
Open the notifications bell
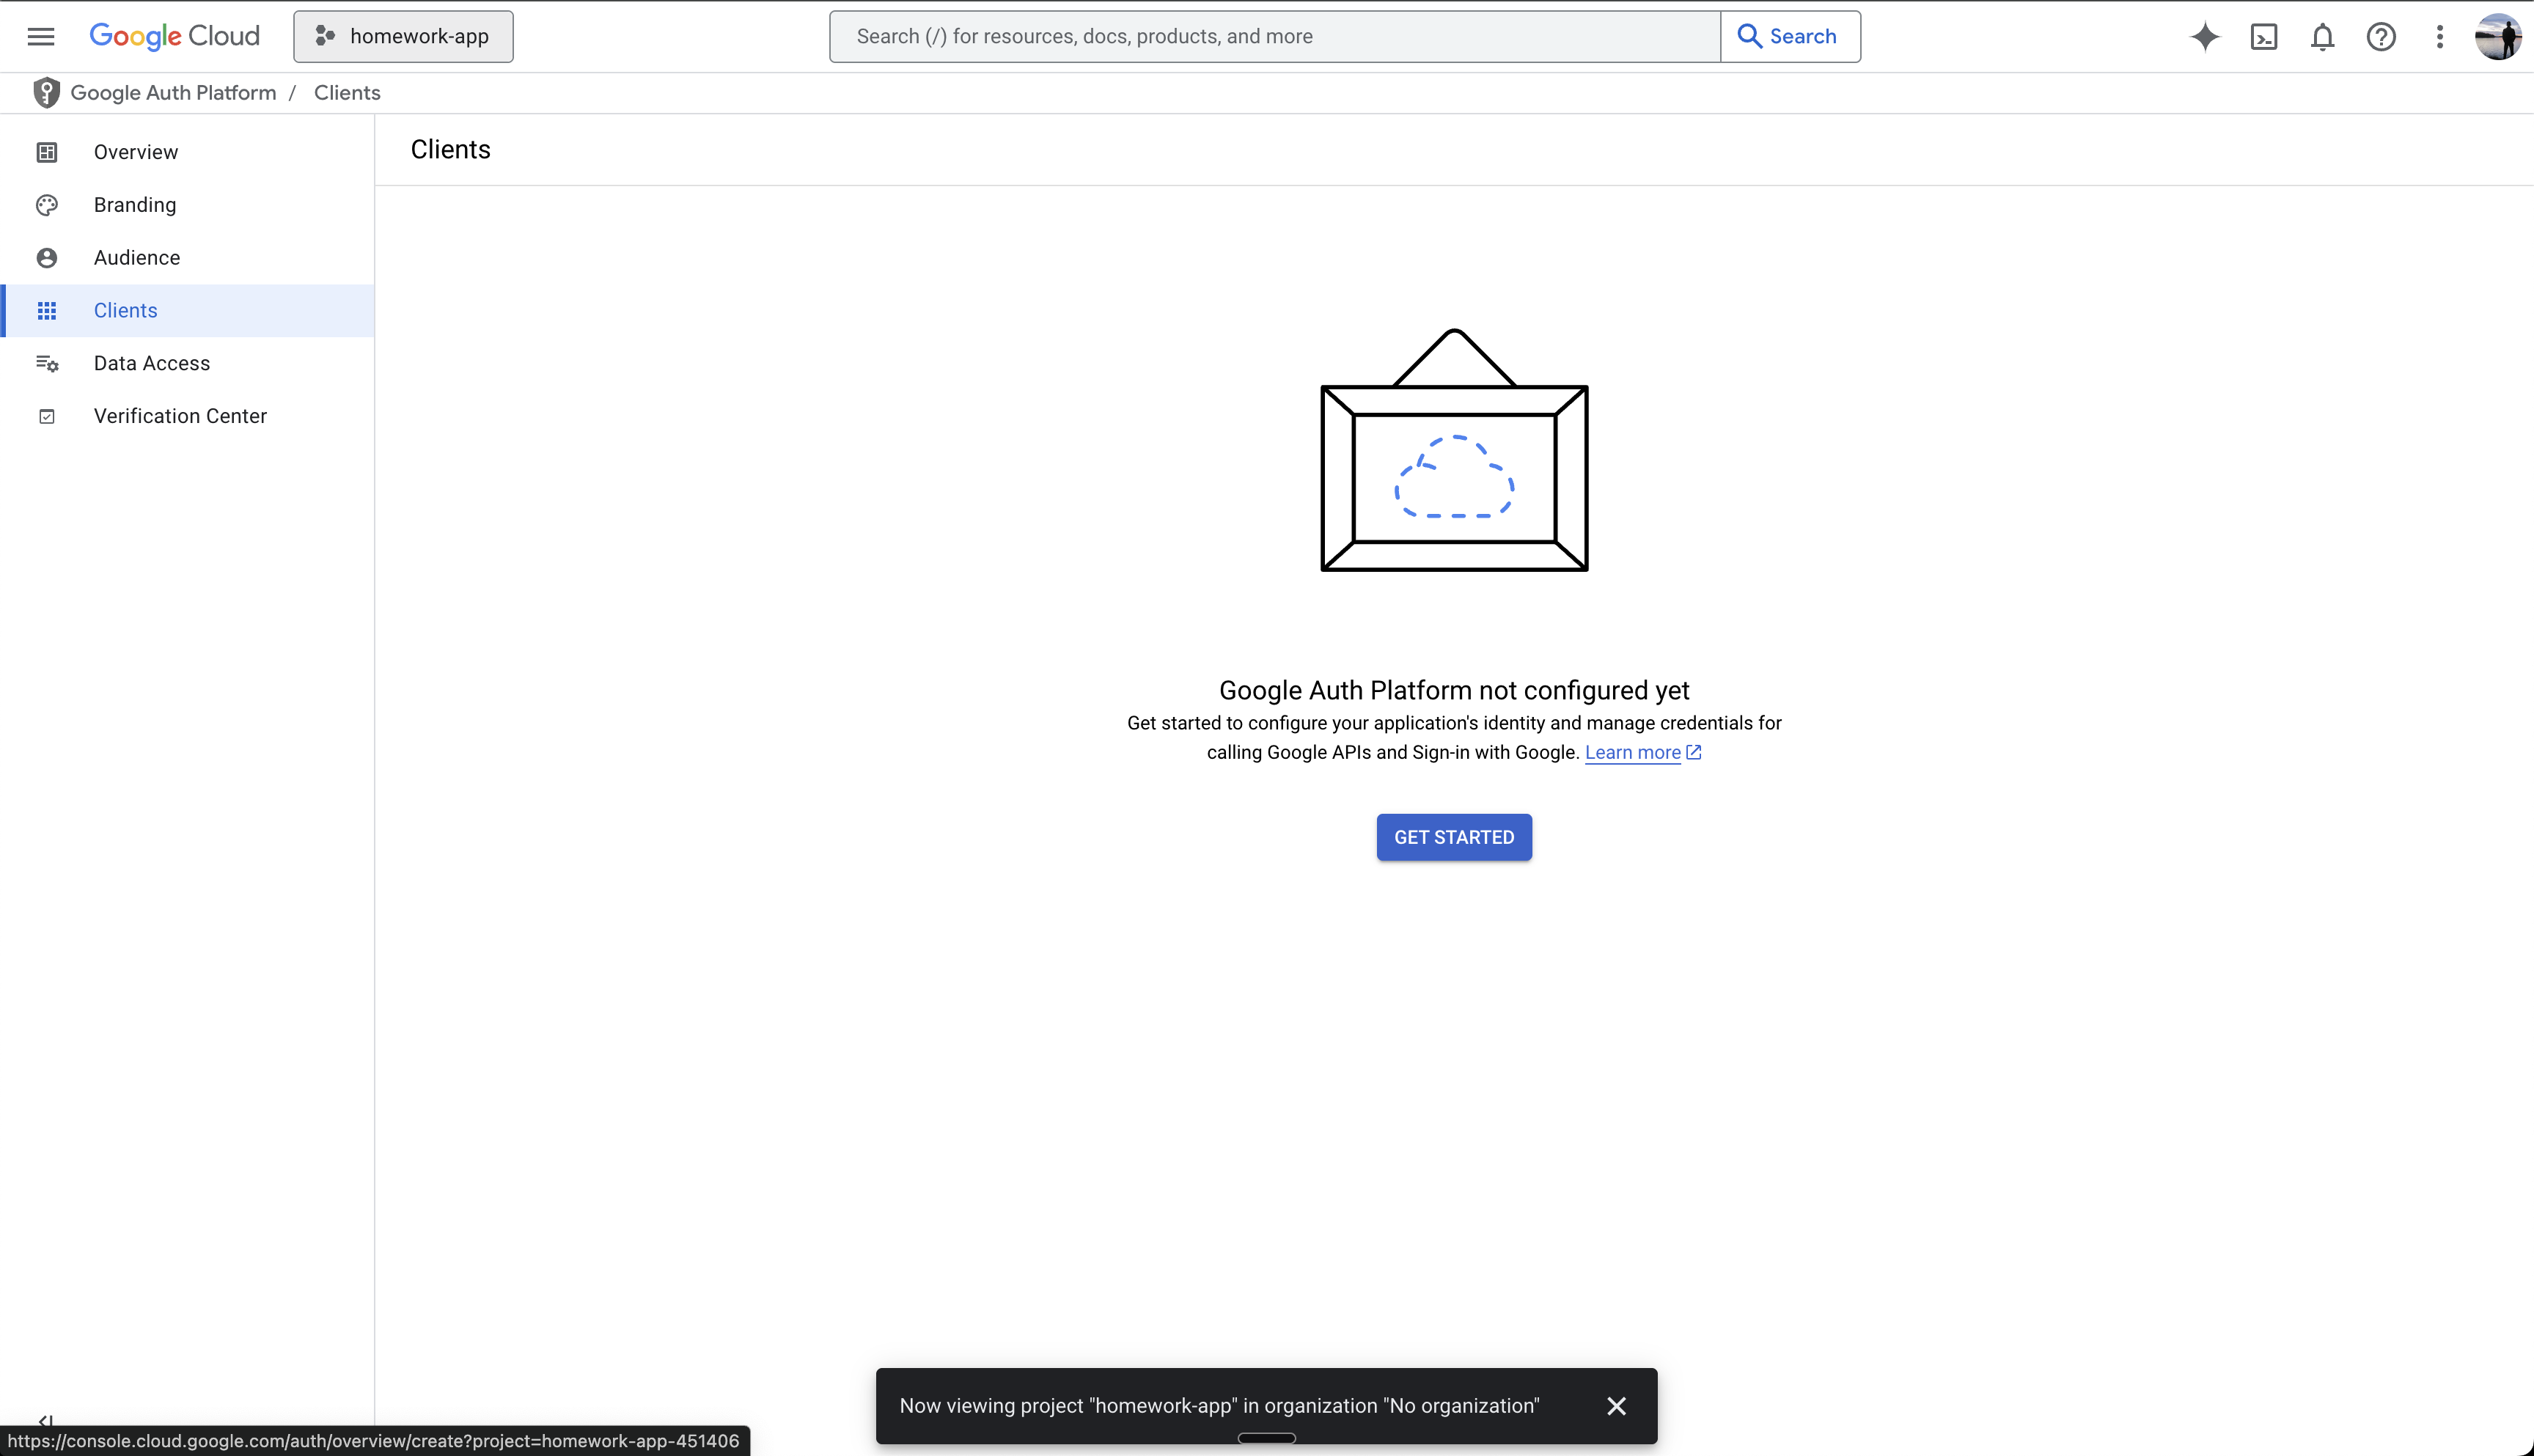click(x=2322, y=37)
